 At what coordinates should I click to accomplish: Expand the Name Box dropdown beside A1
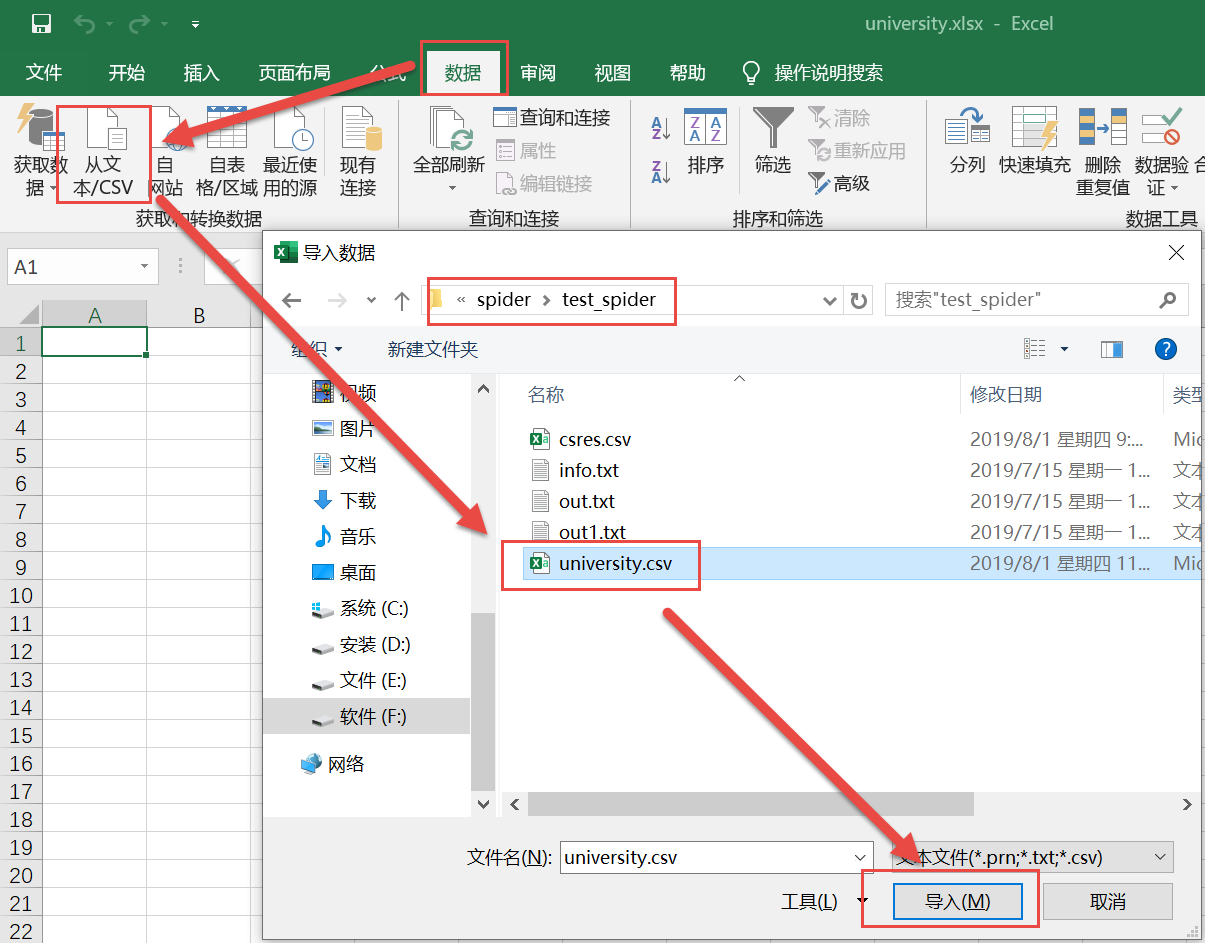click(145, 267)
